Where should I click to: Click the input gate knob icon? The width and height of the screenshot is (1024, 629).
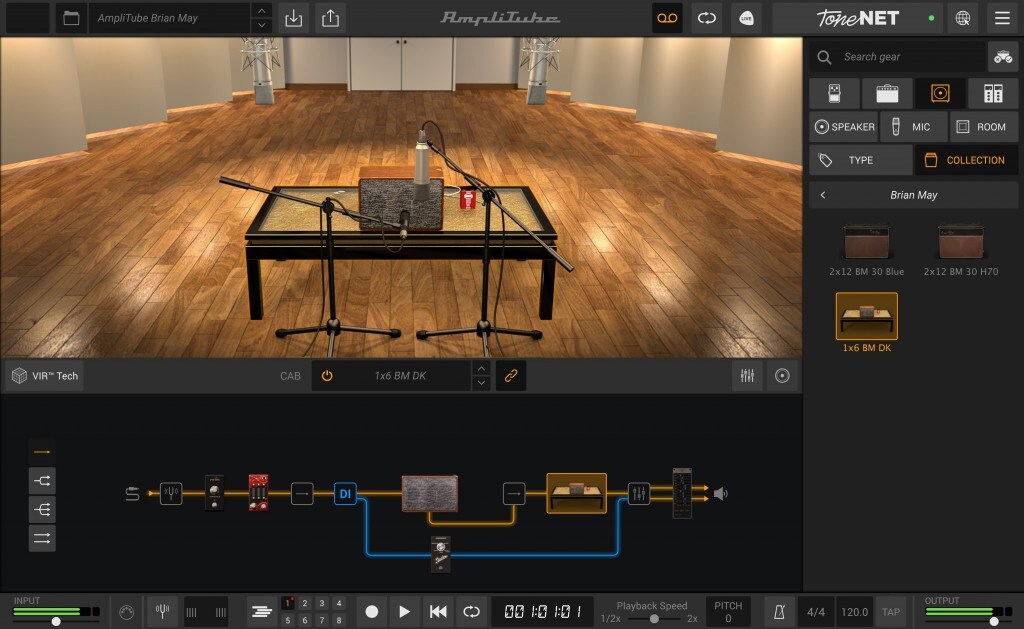127,612
